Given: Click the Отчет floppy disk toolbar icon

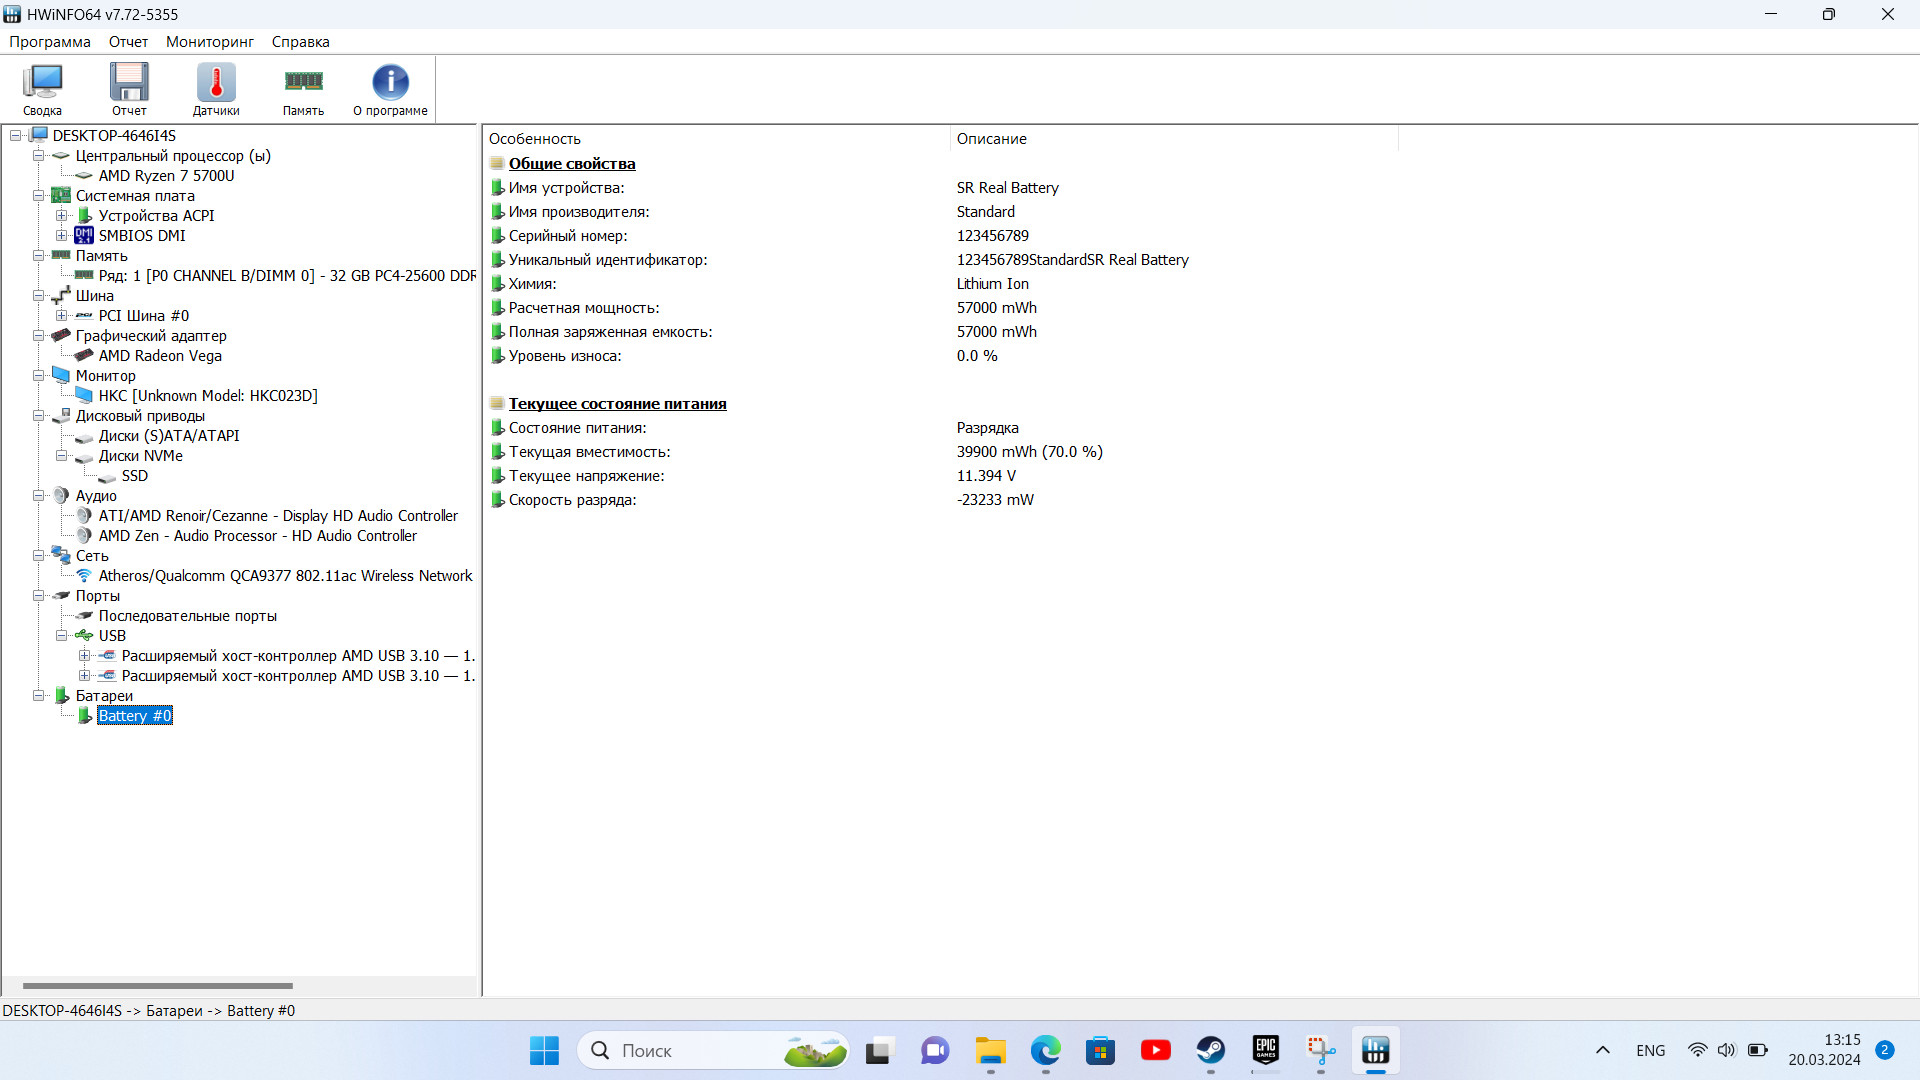Looking at the screenshot, I should pyautogui.click(x=129, y=89).
